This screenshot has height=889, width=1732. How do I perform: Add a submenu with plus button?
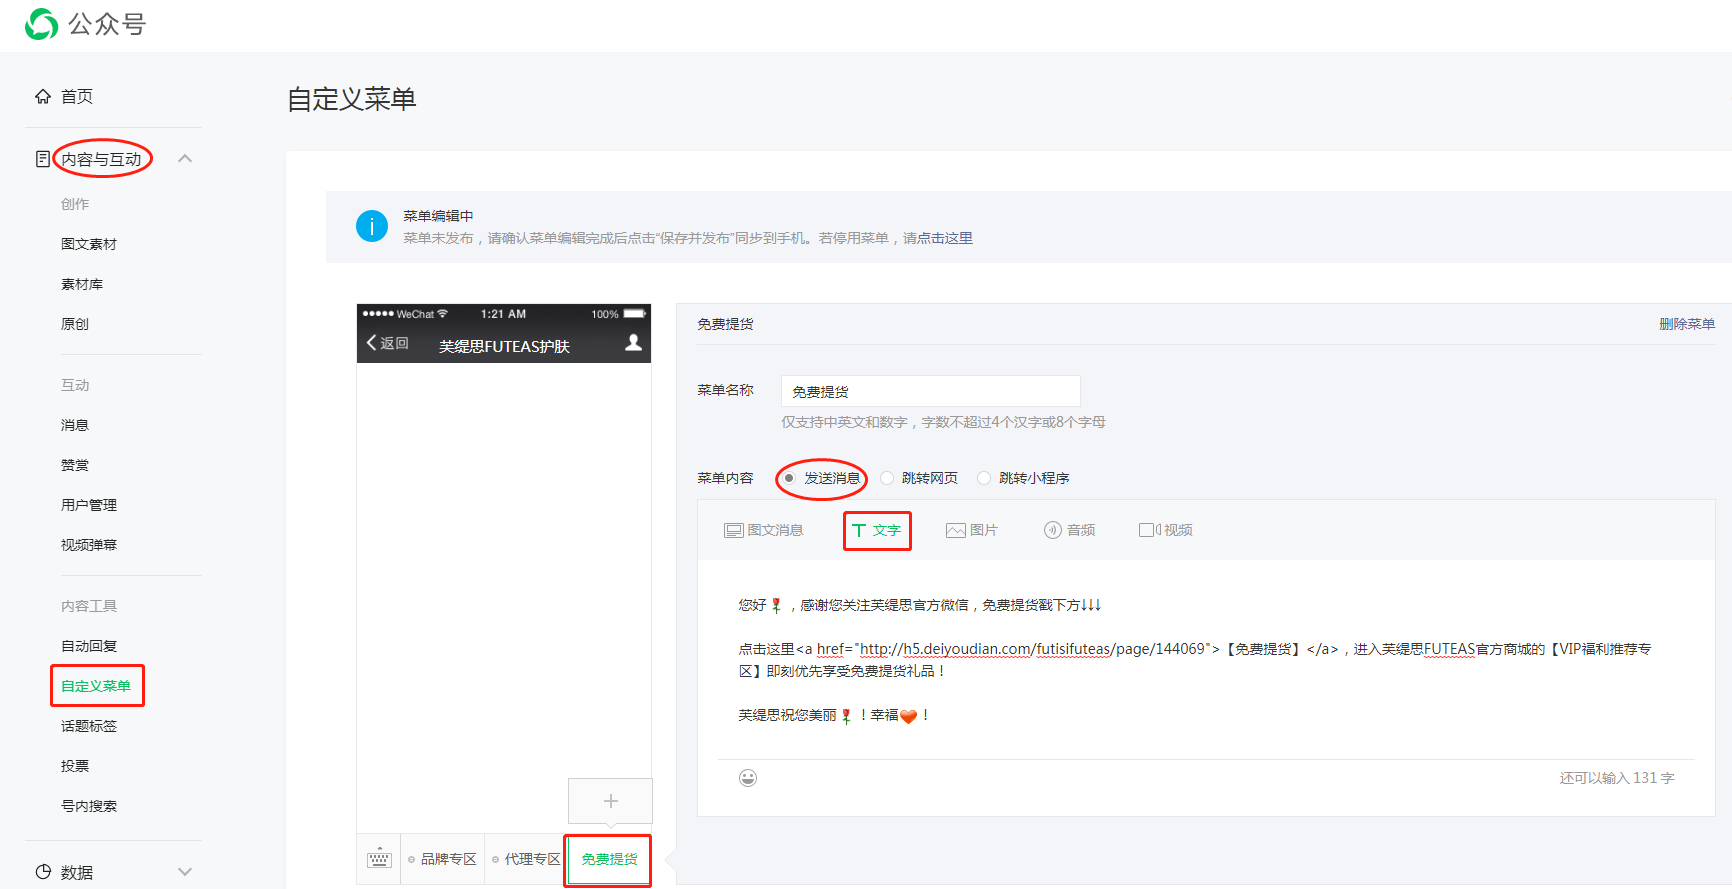610,801
